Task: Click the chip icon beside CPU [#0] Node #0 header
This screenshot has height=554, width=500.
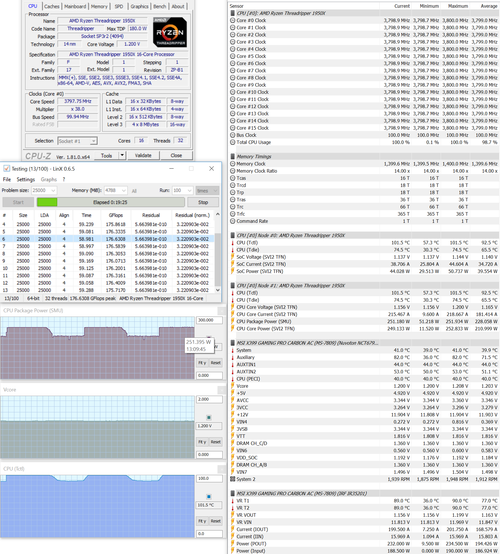Action: 233,235
